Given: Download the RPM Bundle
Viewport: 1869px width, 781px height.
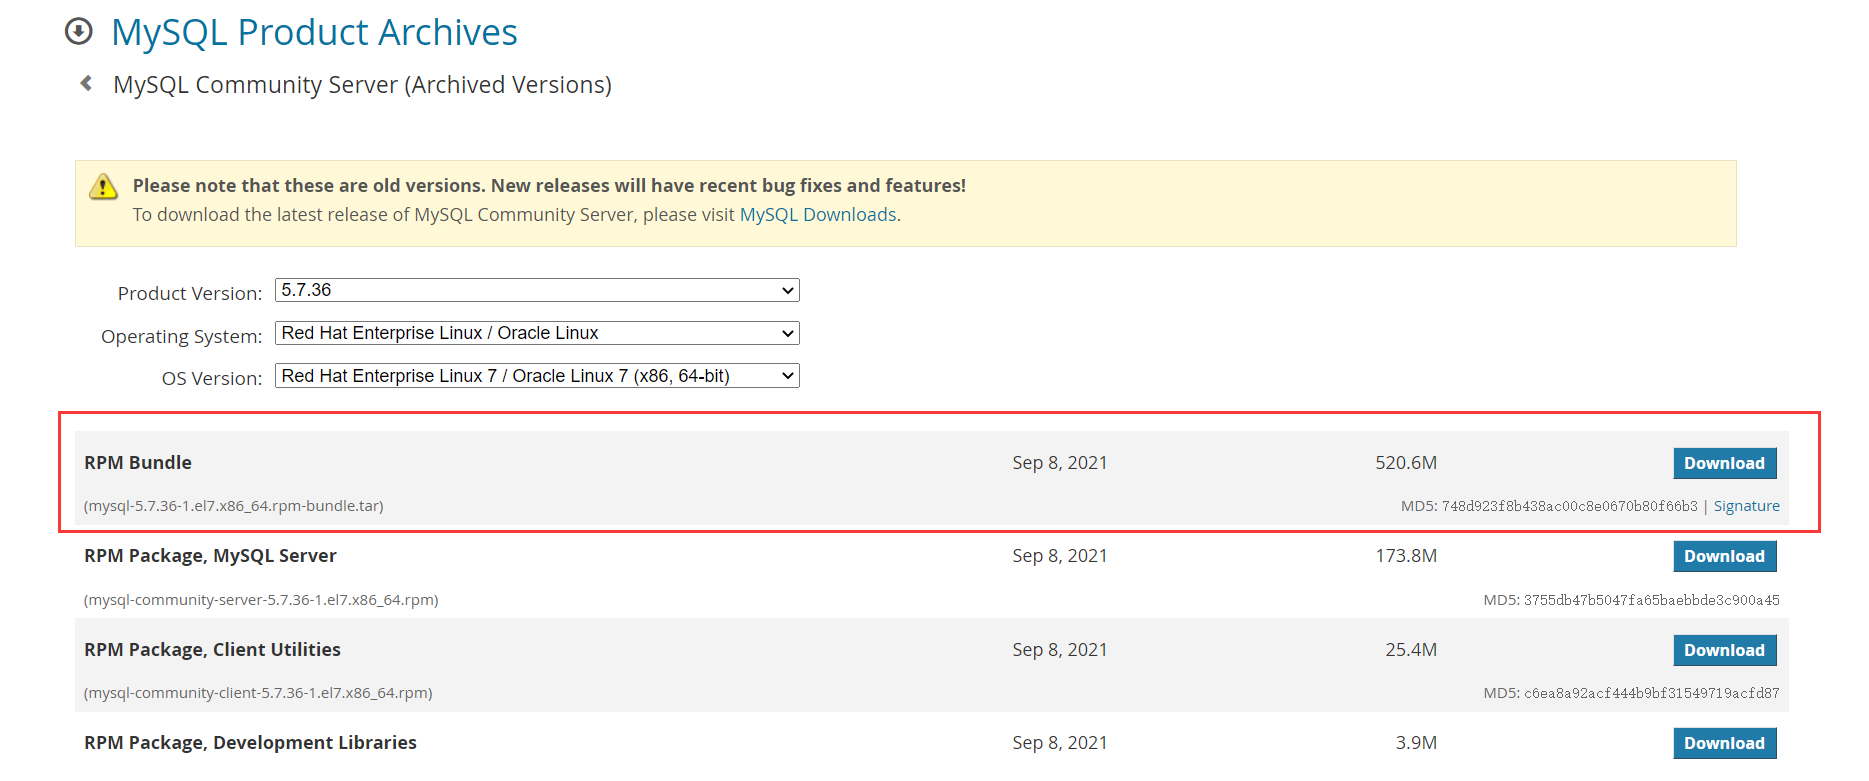Looking at the screenshot, I should (1725, 463).
